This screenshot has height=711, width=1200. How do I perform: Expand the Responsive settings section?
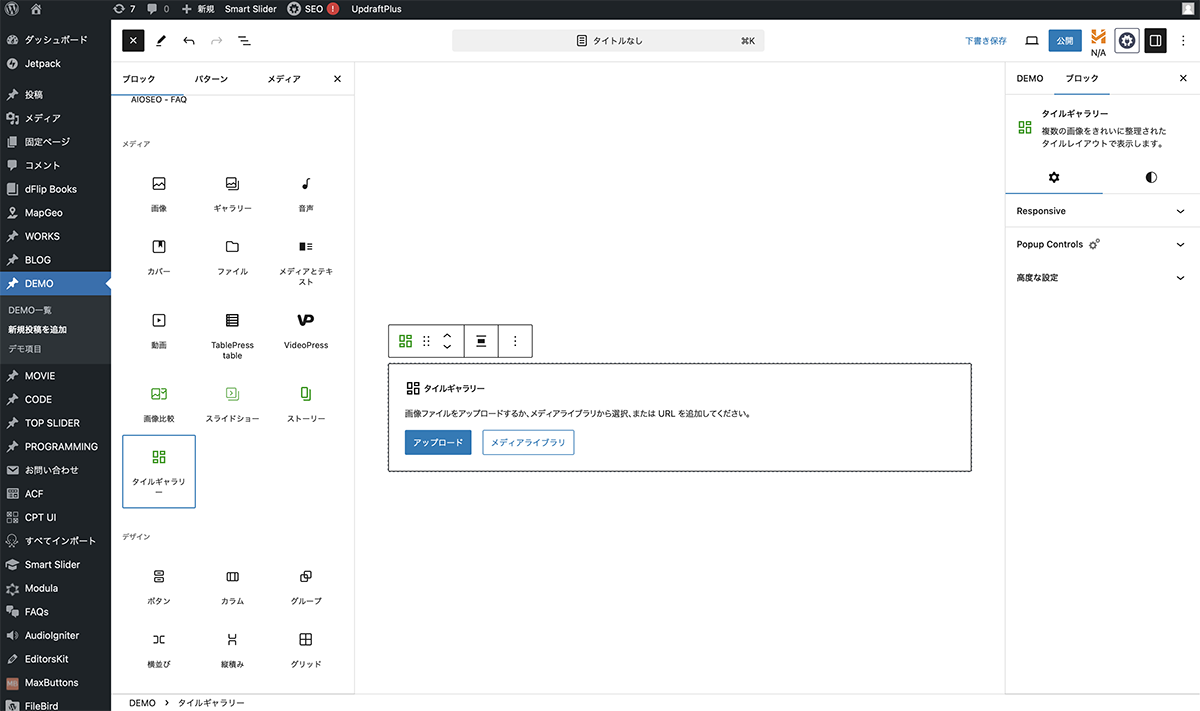(x=1100, y=211)
